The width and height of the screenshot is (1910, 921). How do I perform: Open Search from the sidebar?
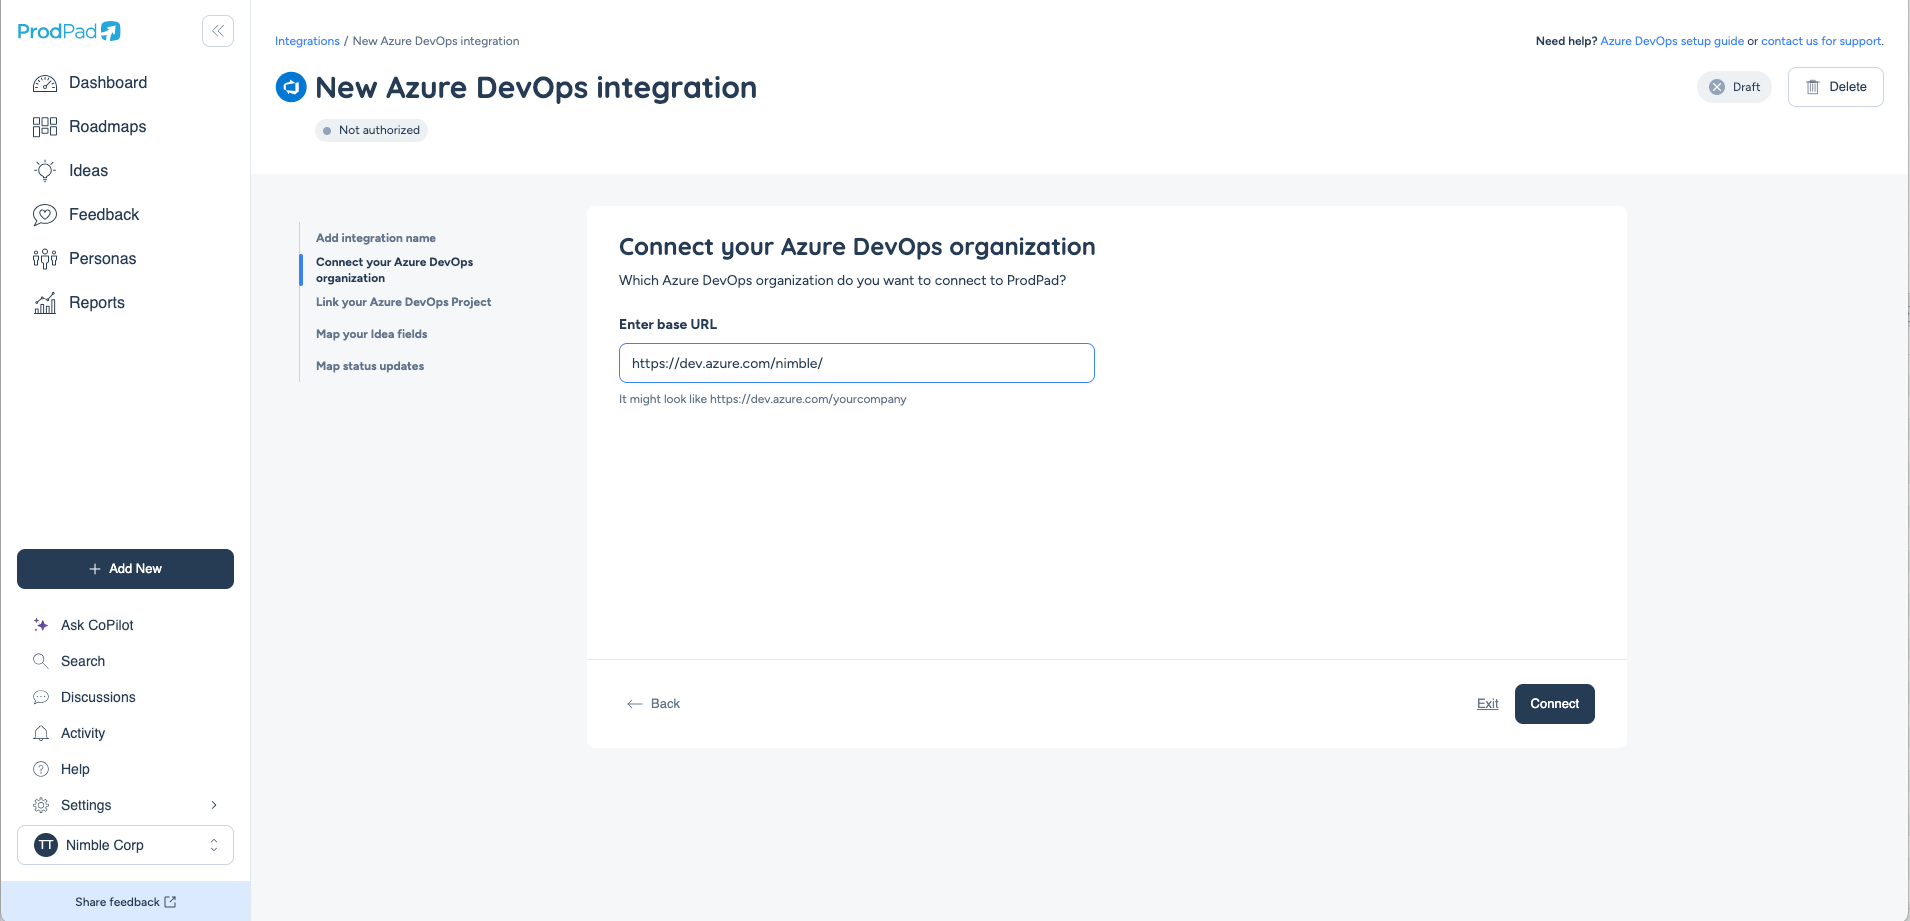point(83,661)
